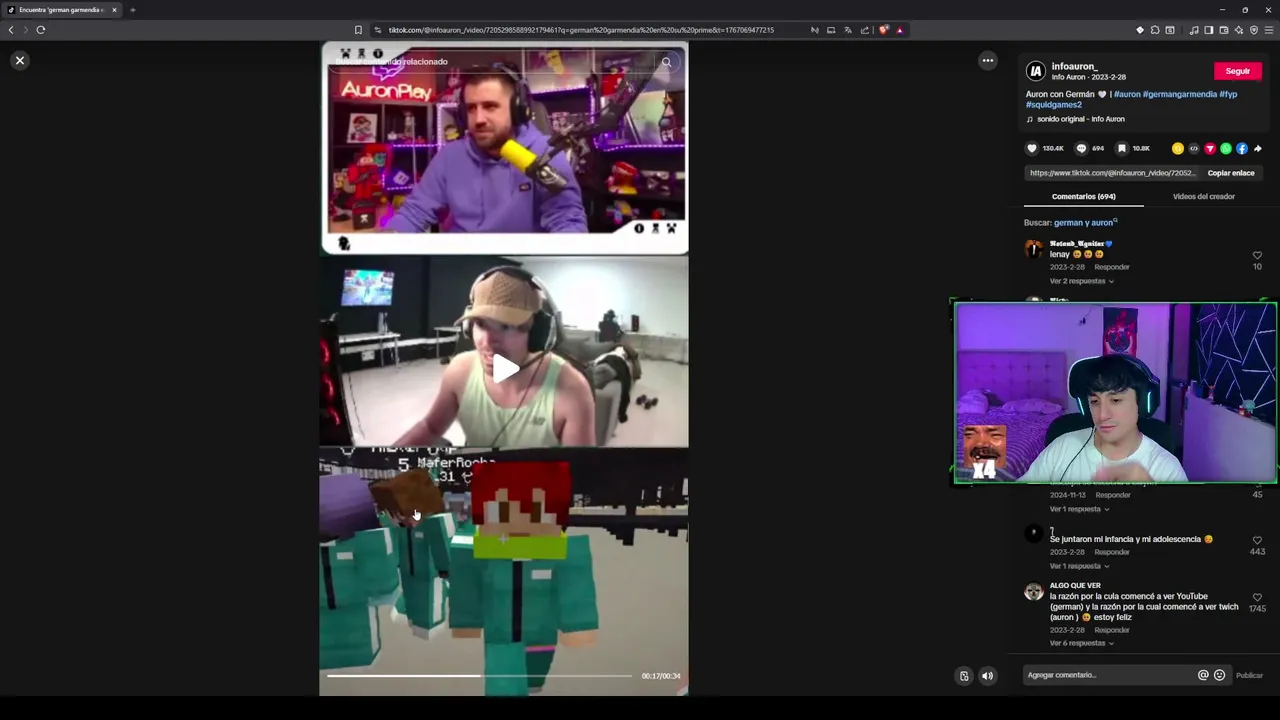Mute the video with speaker icon
The height and width of the screenshot is (720, 1280).
point(987,676)
